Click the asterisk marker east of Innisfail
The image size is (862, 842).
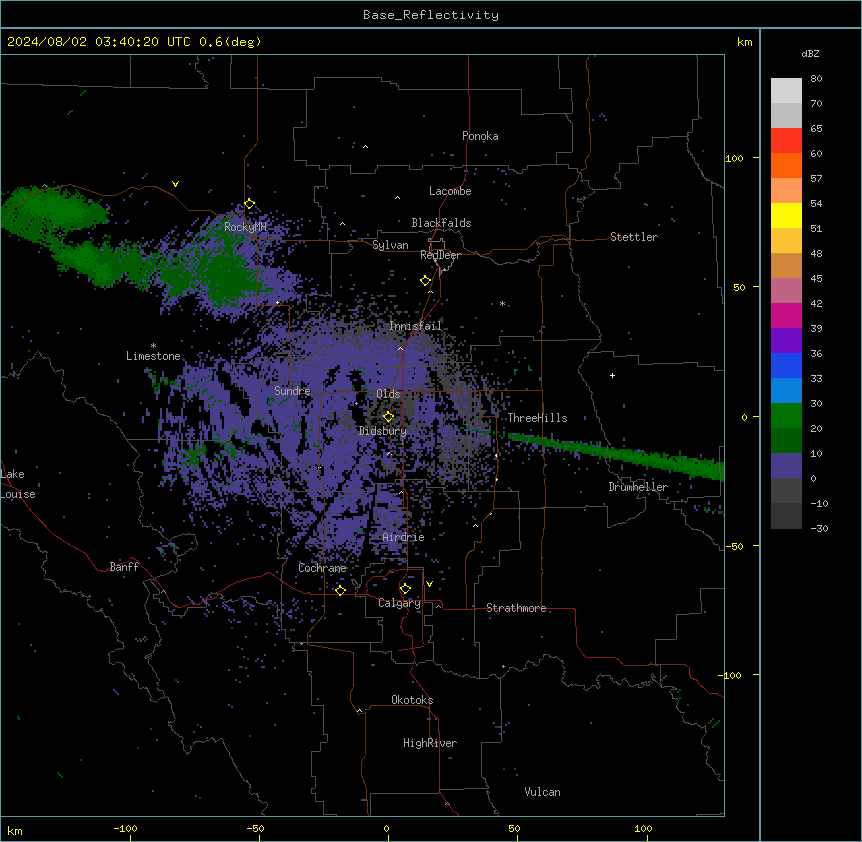502,303
